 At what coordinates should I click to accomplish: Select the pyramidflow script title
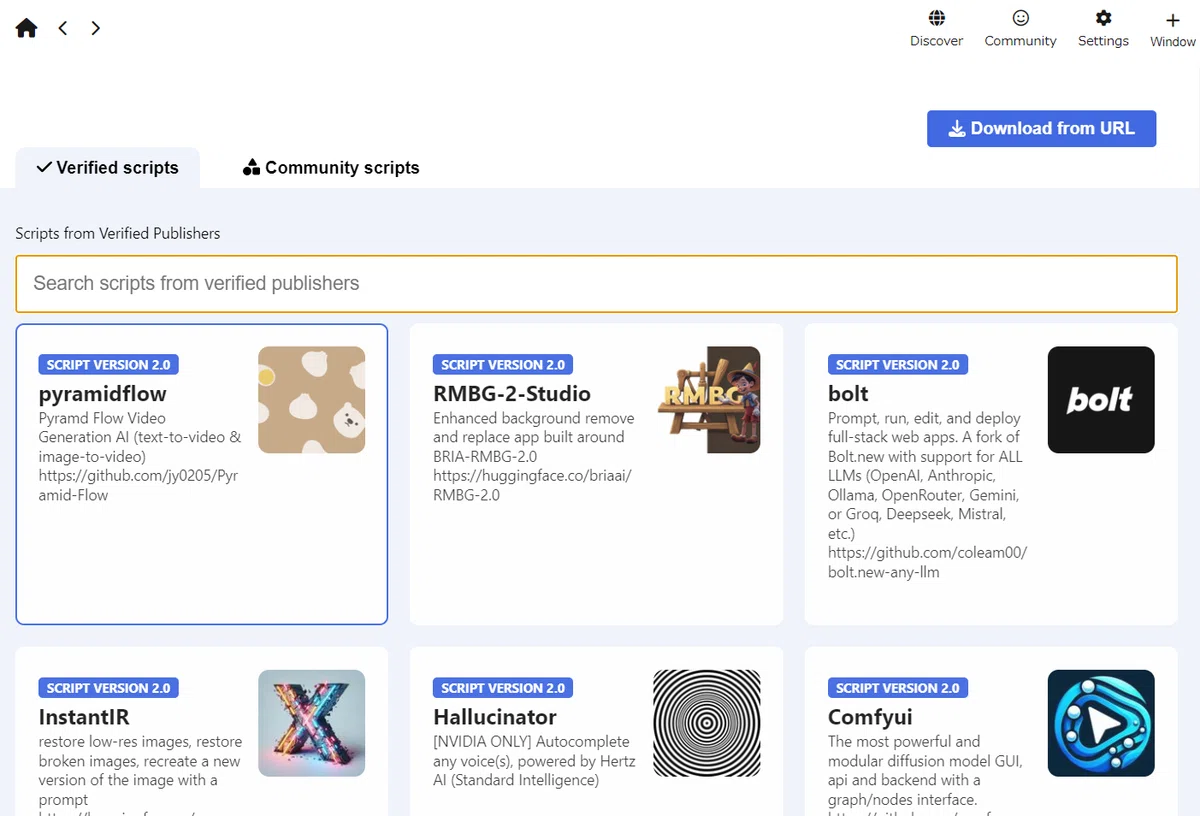tap(102, 394)
